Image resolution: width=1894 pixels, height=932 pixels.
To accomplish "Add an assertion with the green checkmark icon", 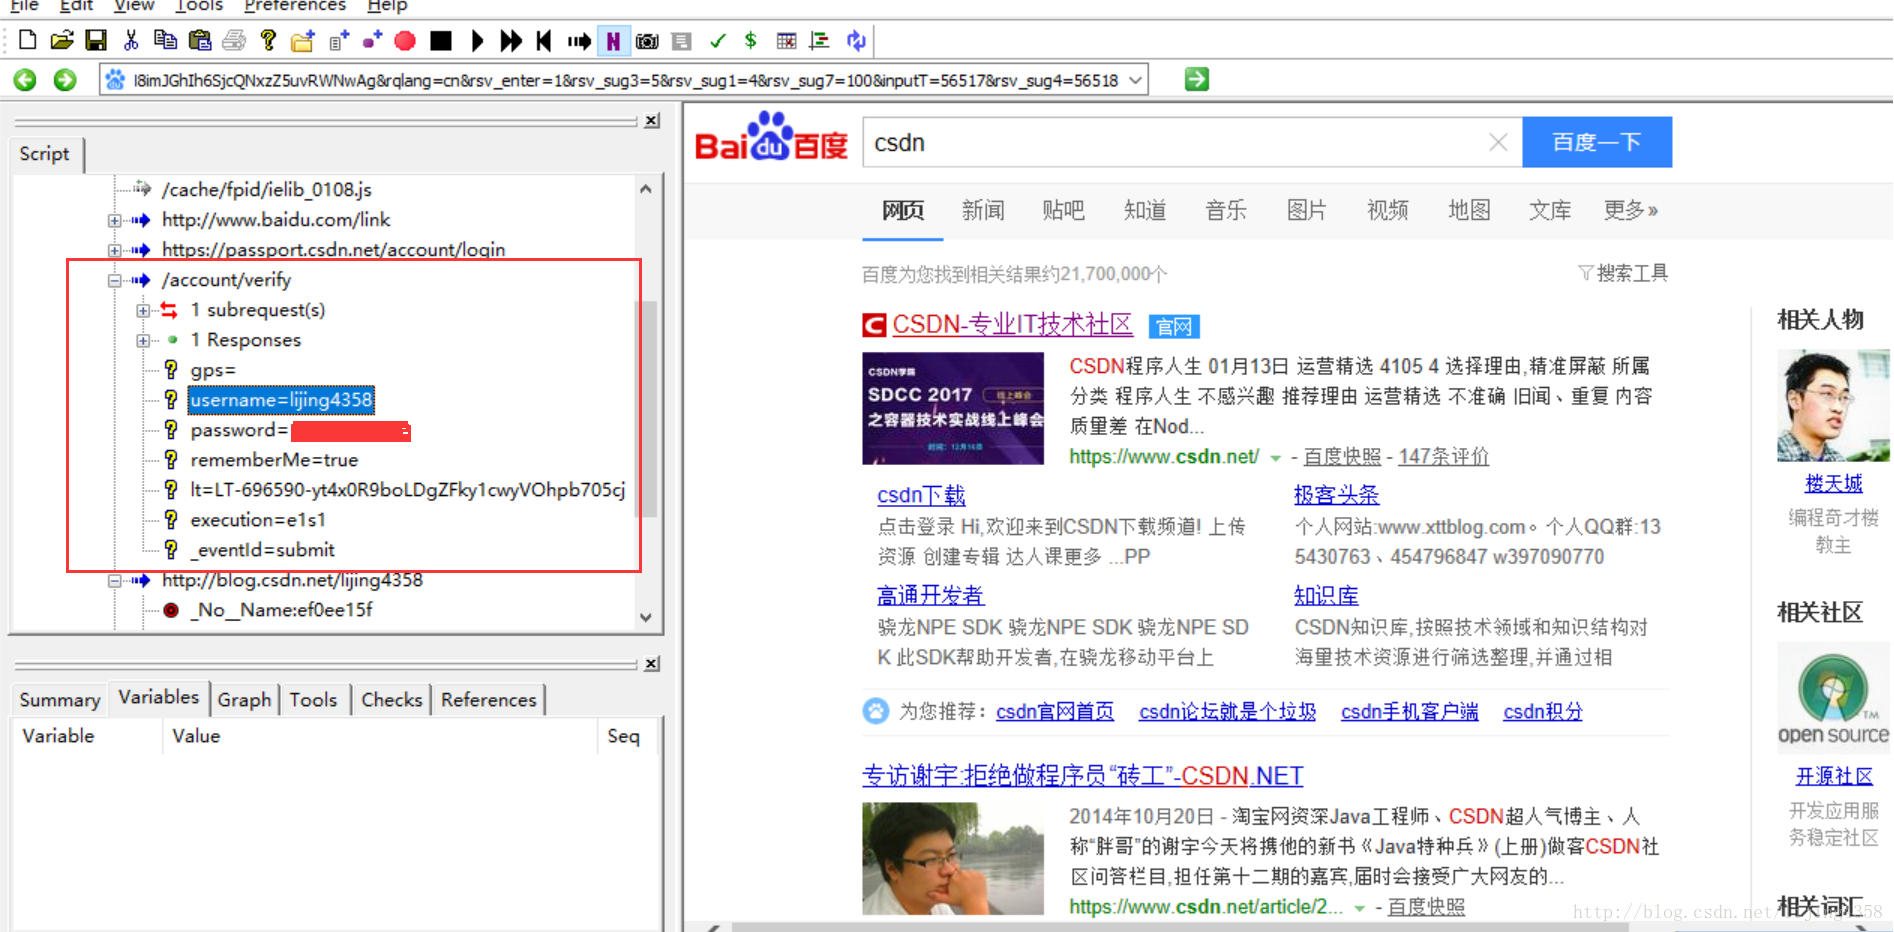I will pos(717,40).
